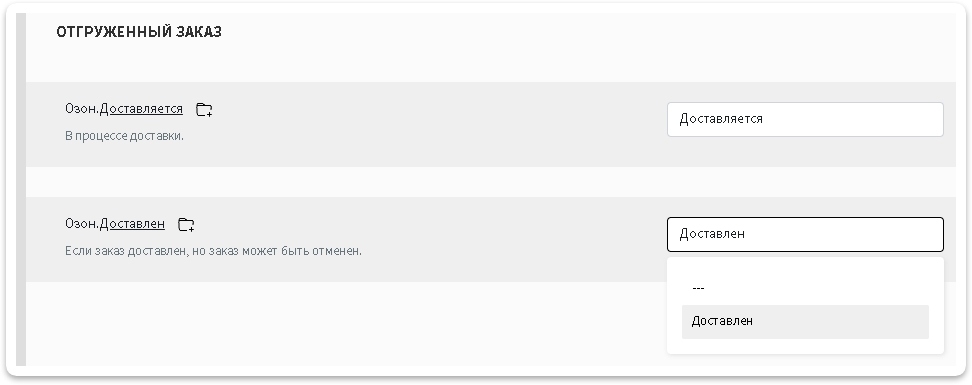972x385 pixels.
Task: Open the Озон.Доставляется status link
Action: [141, 109]
